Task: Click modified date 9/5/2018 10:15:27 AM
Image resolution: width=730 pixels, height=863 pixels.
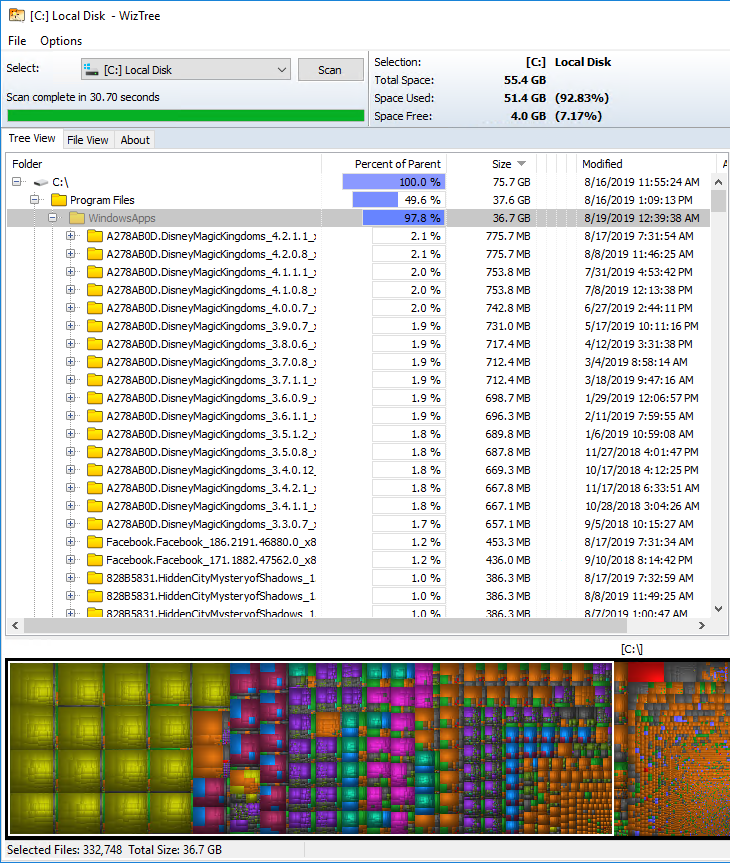Action: click(x=639, y=524)
